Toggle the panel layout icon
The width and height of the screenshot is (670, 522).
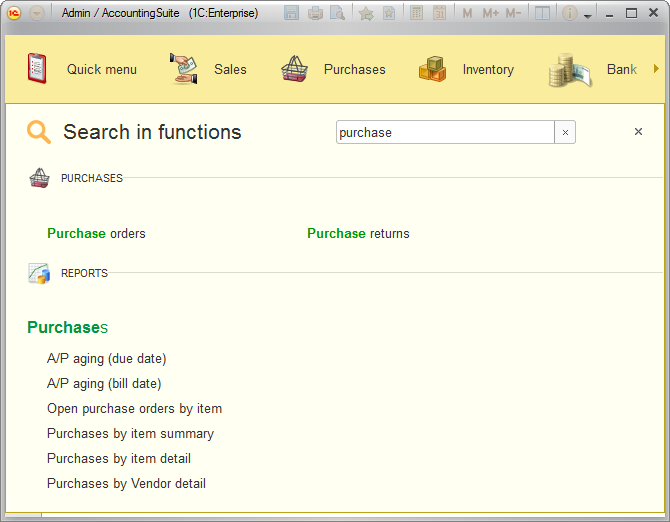pos(542,13)
